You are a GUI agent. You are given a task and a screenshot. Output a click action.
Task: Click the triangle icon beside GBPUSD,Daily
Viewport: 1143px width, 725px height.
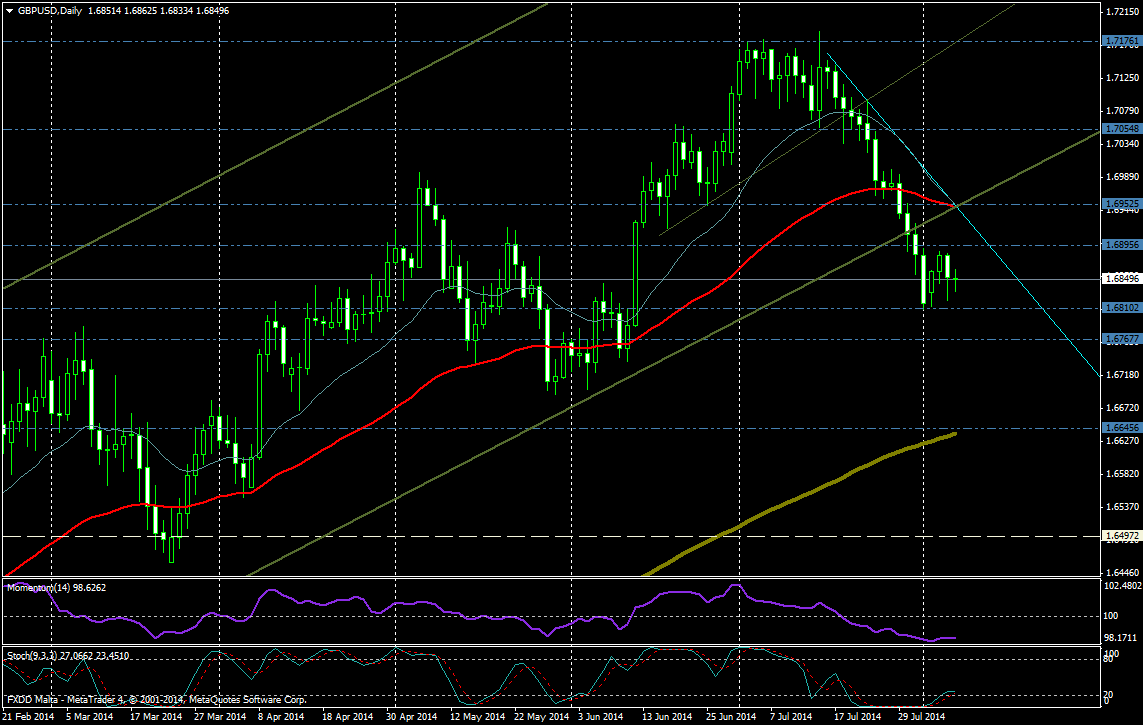point(9,10)
